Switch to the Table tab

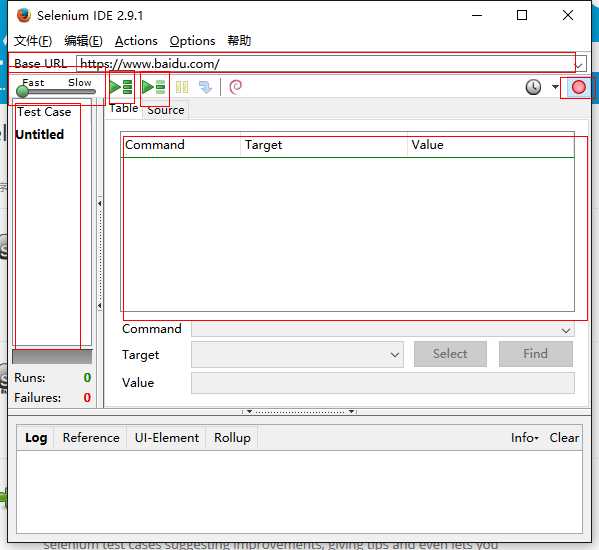[124, 108]
